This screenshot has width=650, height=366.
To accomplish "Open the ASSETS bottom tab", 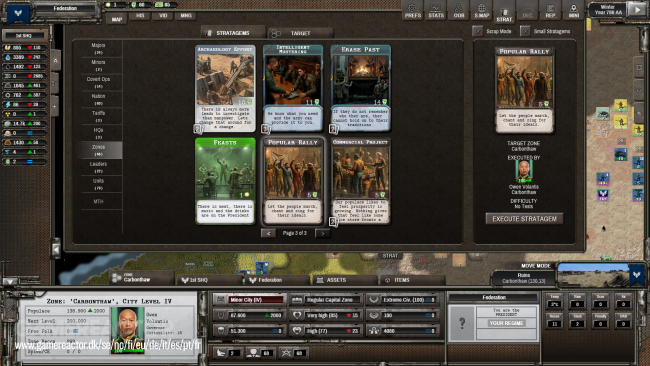I will click(345, 280).
